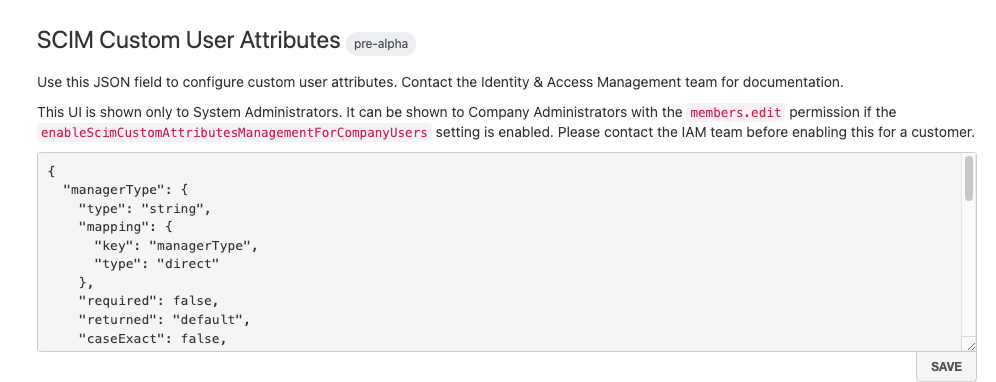This screenshot has height=382, width=996.
Task: Place cursor on the "mapping": { line
Action: 125,227
